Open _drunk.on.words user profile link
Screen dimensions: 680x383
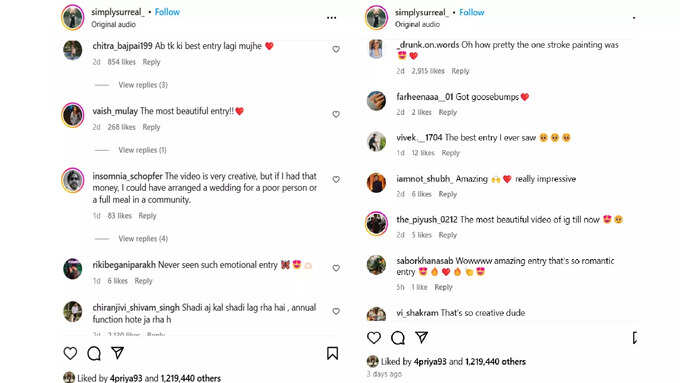point(428,45)
